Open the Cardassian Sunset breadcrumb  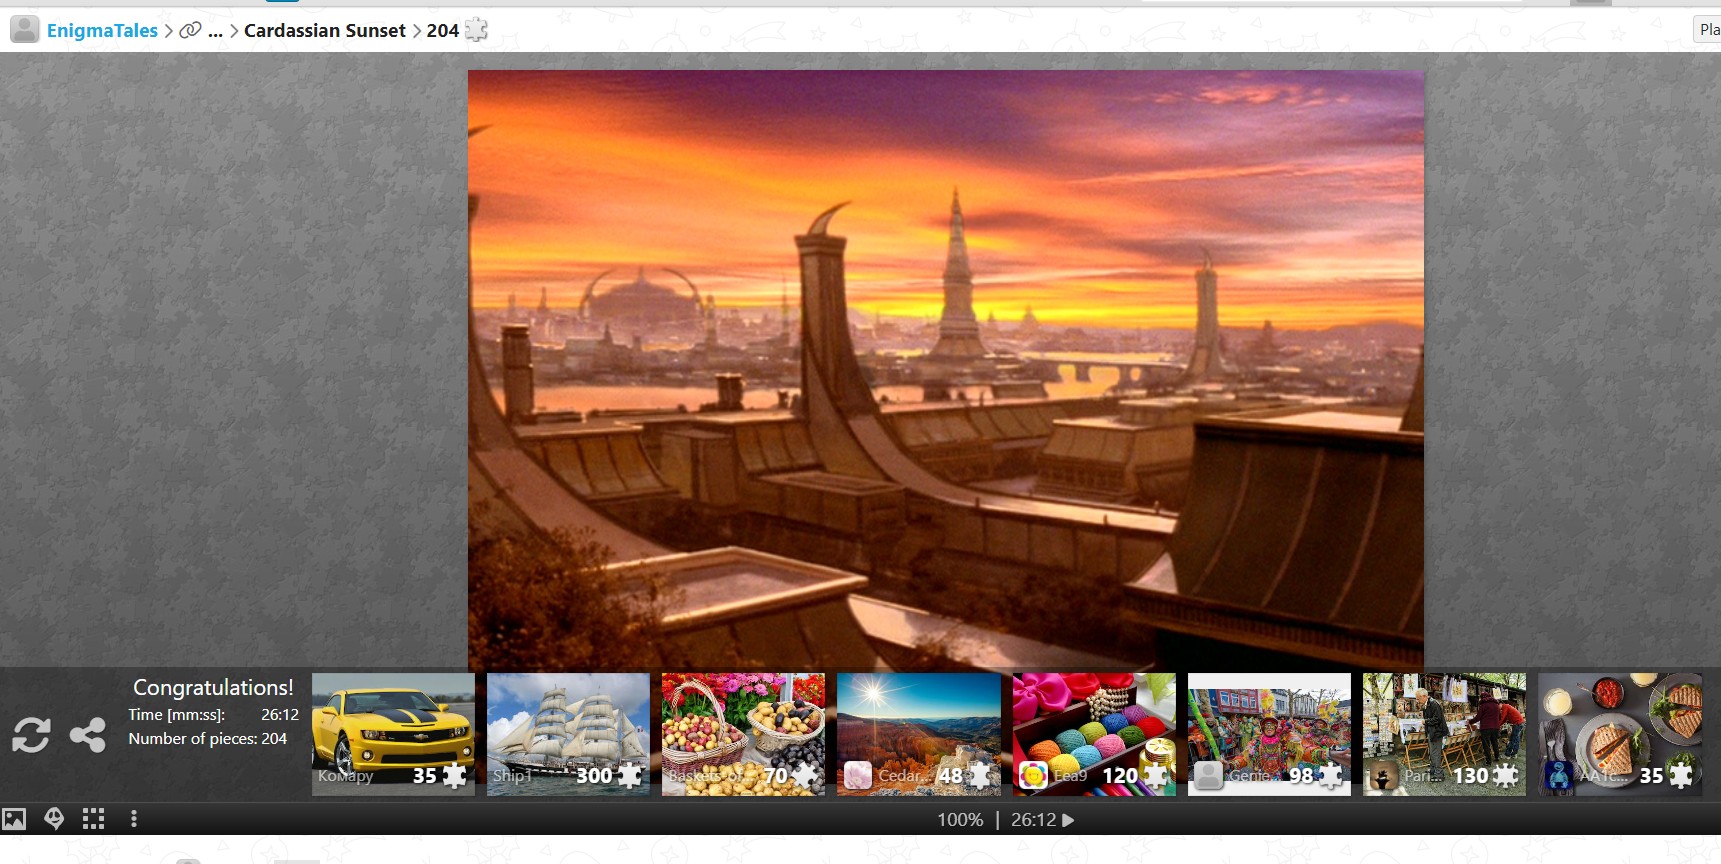325,30
